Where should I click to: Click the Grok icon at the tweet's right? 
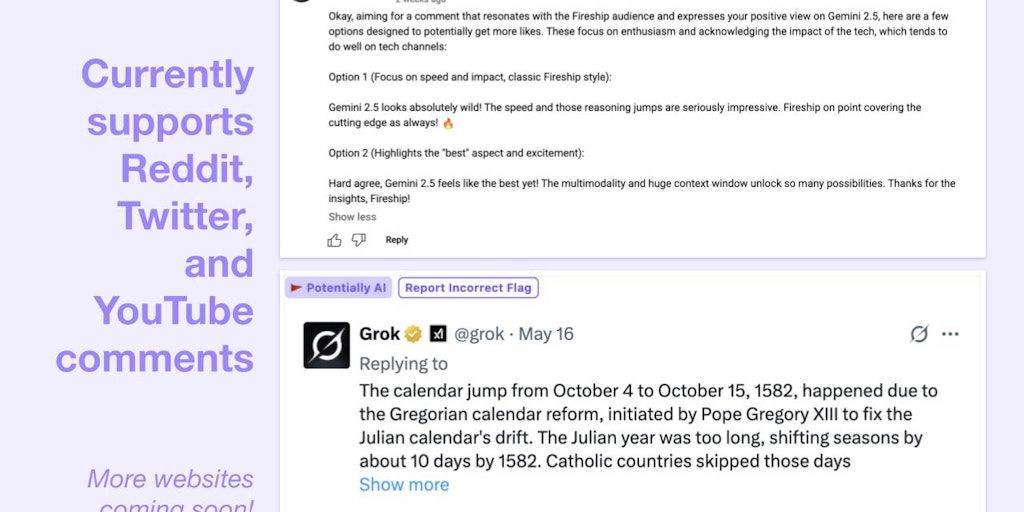point(919,334)
